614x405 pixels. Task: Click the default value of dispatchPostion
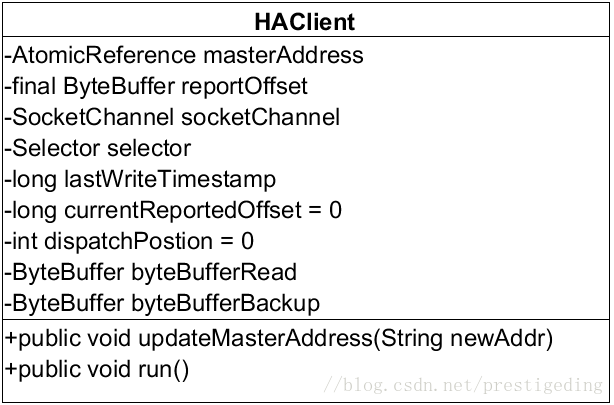(x=247, y=241)
